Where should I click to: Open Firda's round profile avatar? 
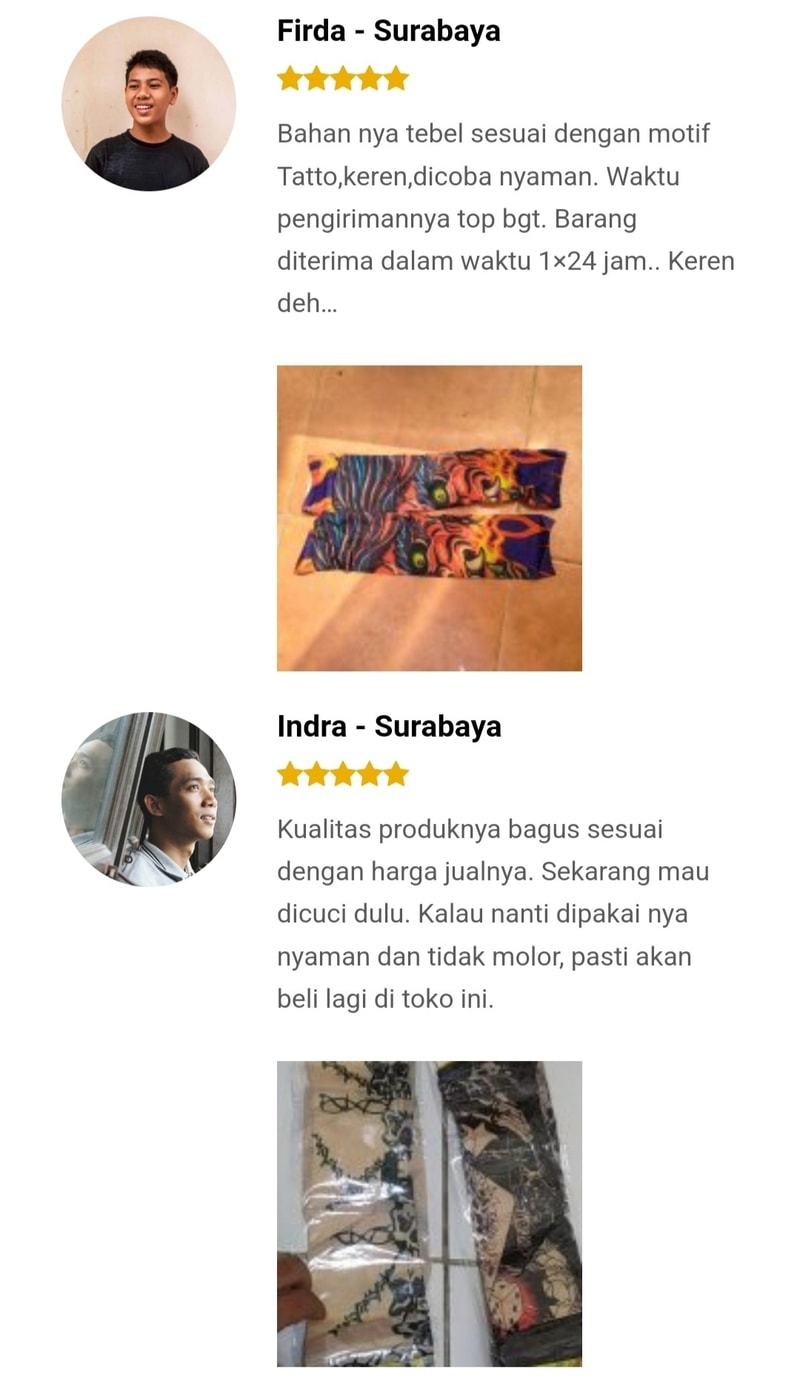pos(149,103)
